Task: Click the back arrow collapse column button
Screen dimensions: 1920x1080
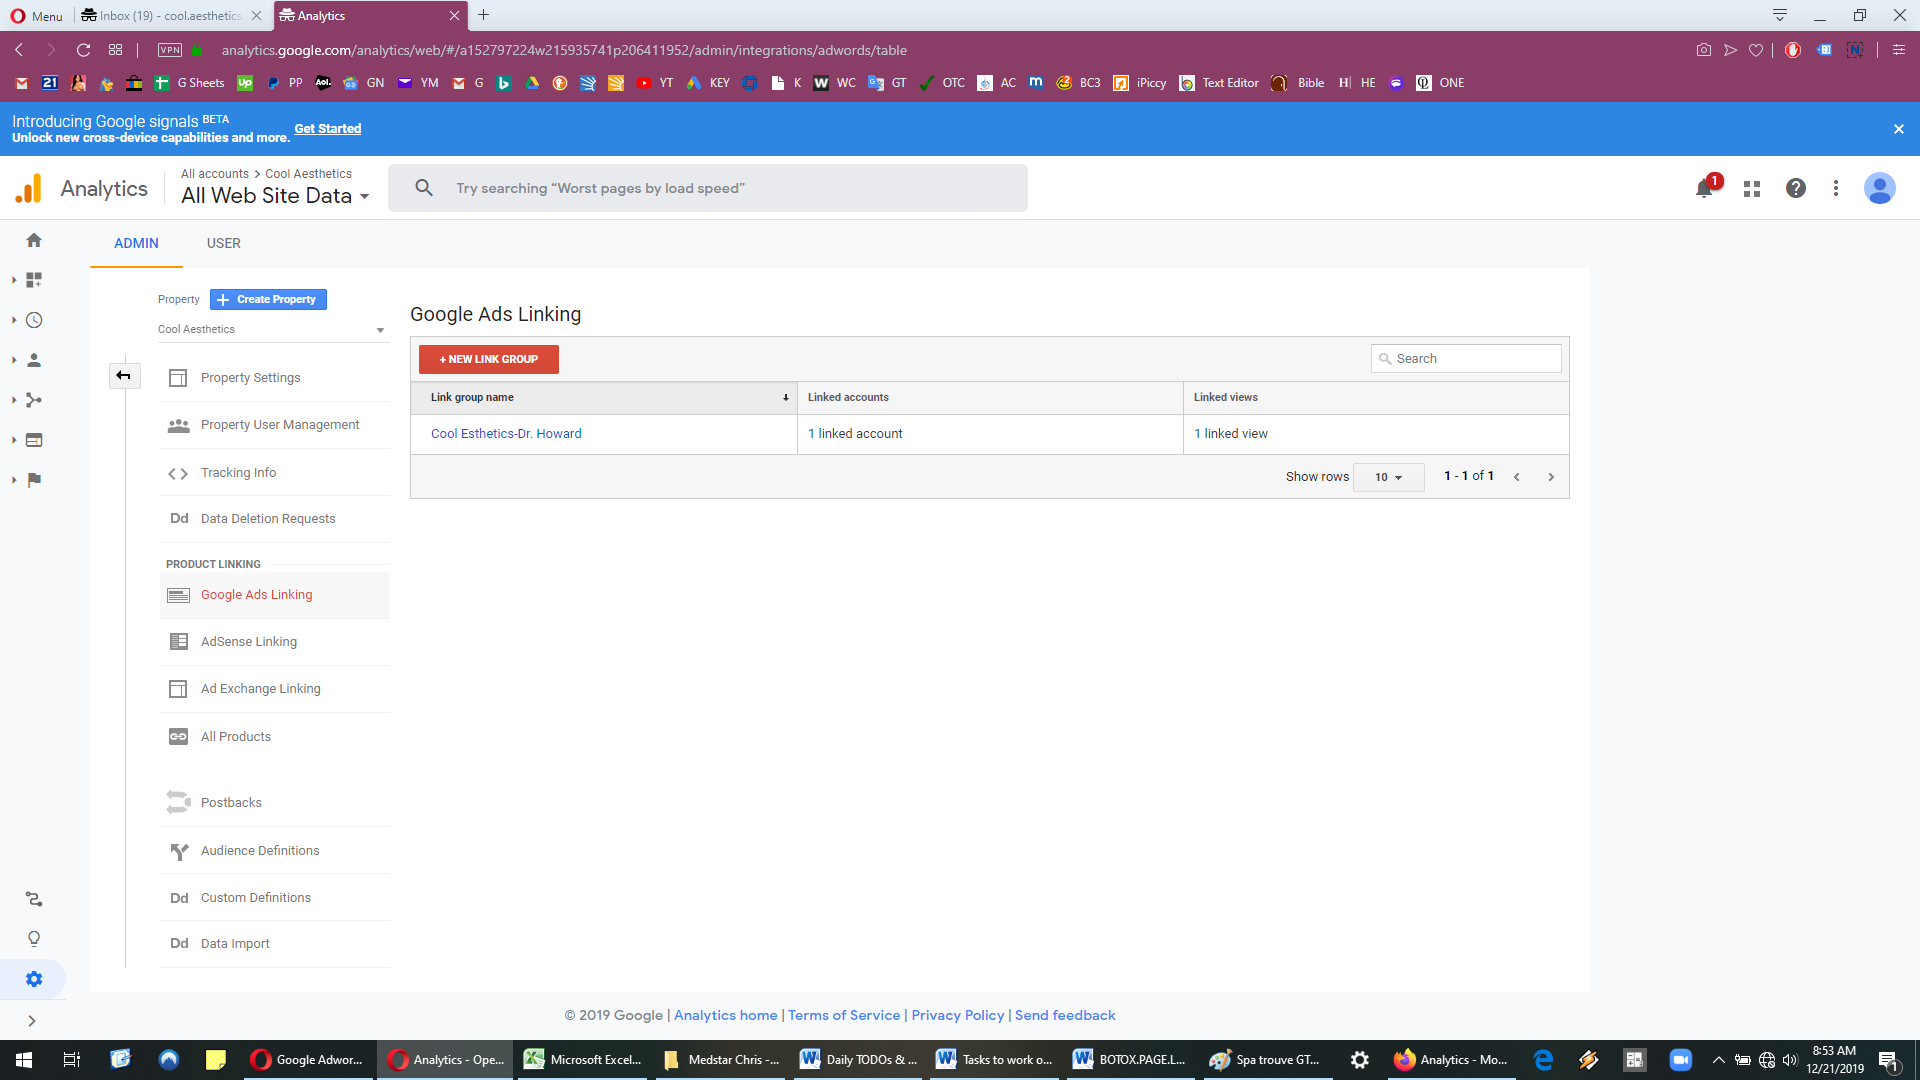Action: click(124, 376)
